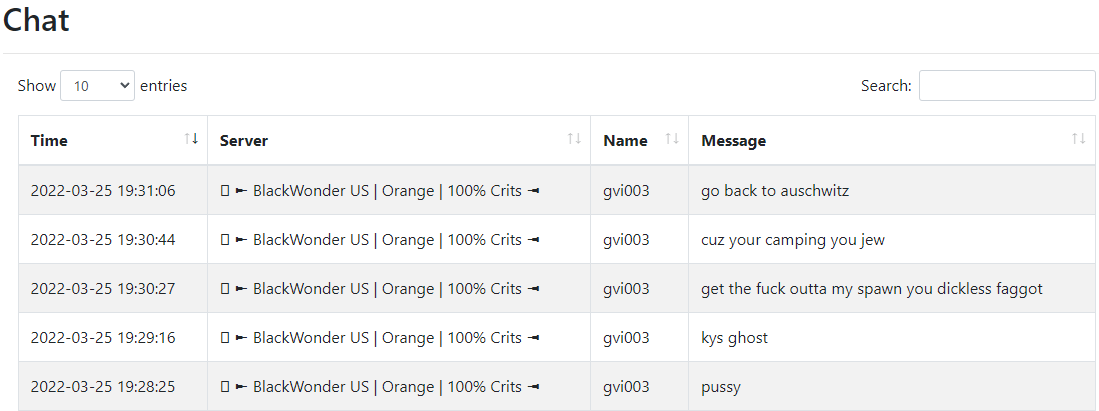Sort table by the Message header label
Image resolution: width=1099 pixels, height=411 pixels.
[x=733, y=140]
